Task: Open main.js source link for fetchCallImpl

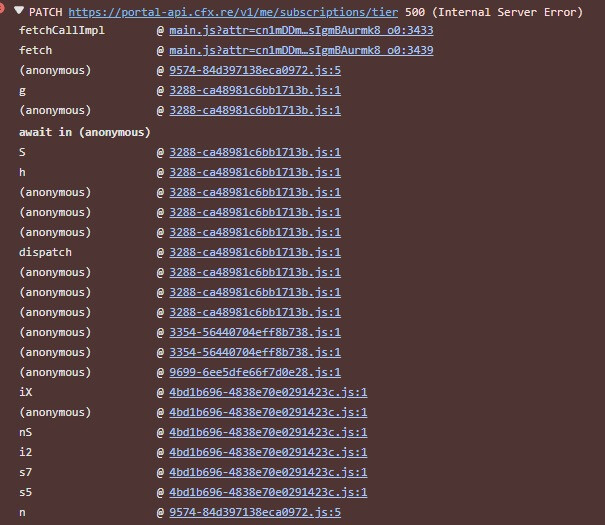Action: pos(301,31)
